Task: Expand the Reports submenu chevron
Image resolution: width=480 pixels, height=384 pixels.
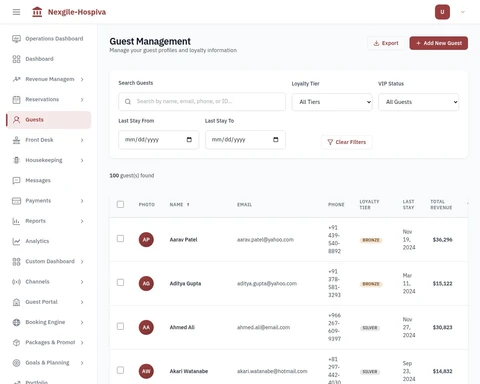Action: tap(82, 221)
